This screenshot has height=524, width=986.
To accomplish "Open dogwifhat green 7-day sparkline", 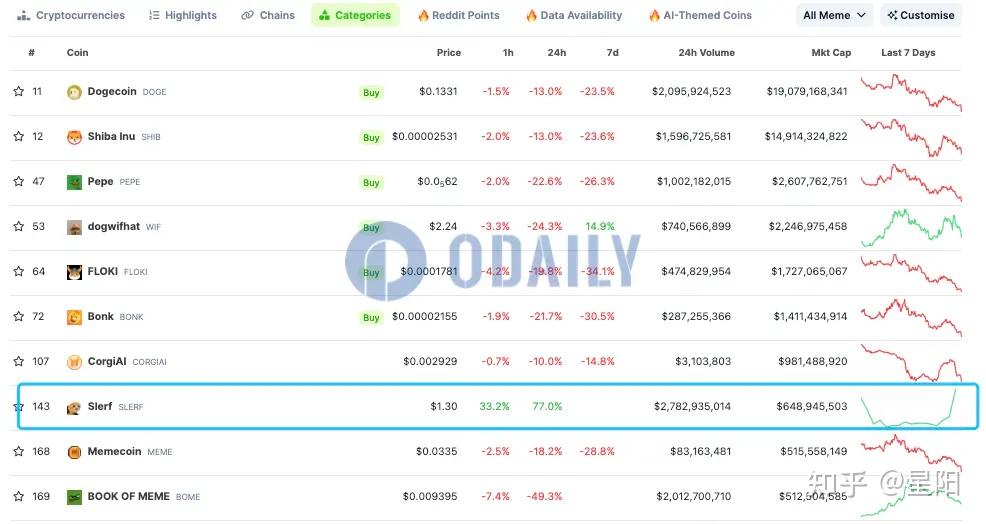I will tap(911, 228).
